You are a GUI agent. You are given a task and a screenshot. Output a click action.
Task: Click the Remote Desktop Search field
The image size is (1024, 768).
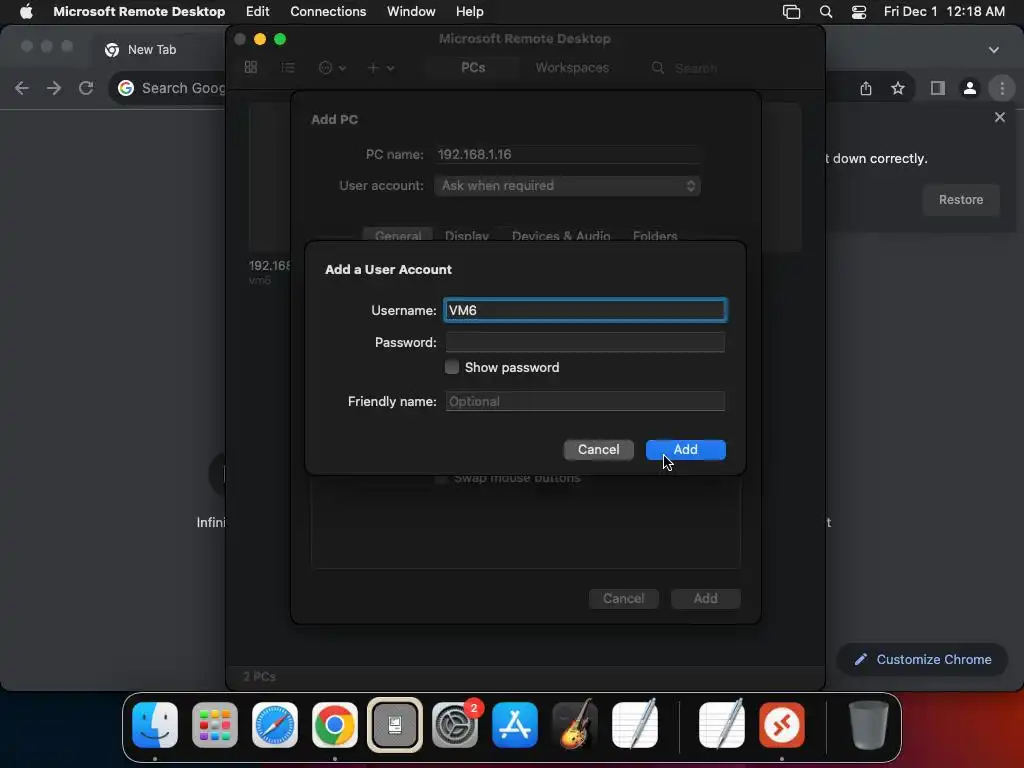pos(696,68)
